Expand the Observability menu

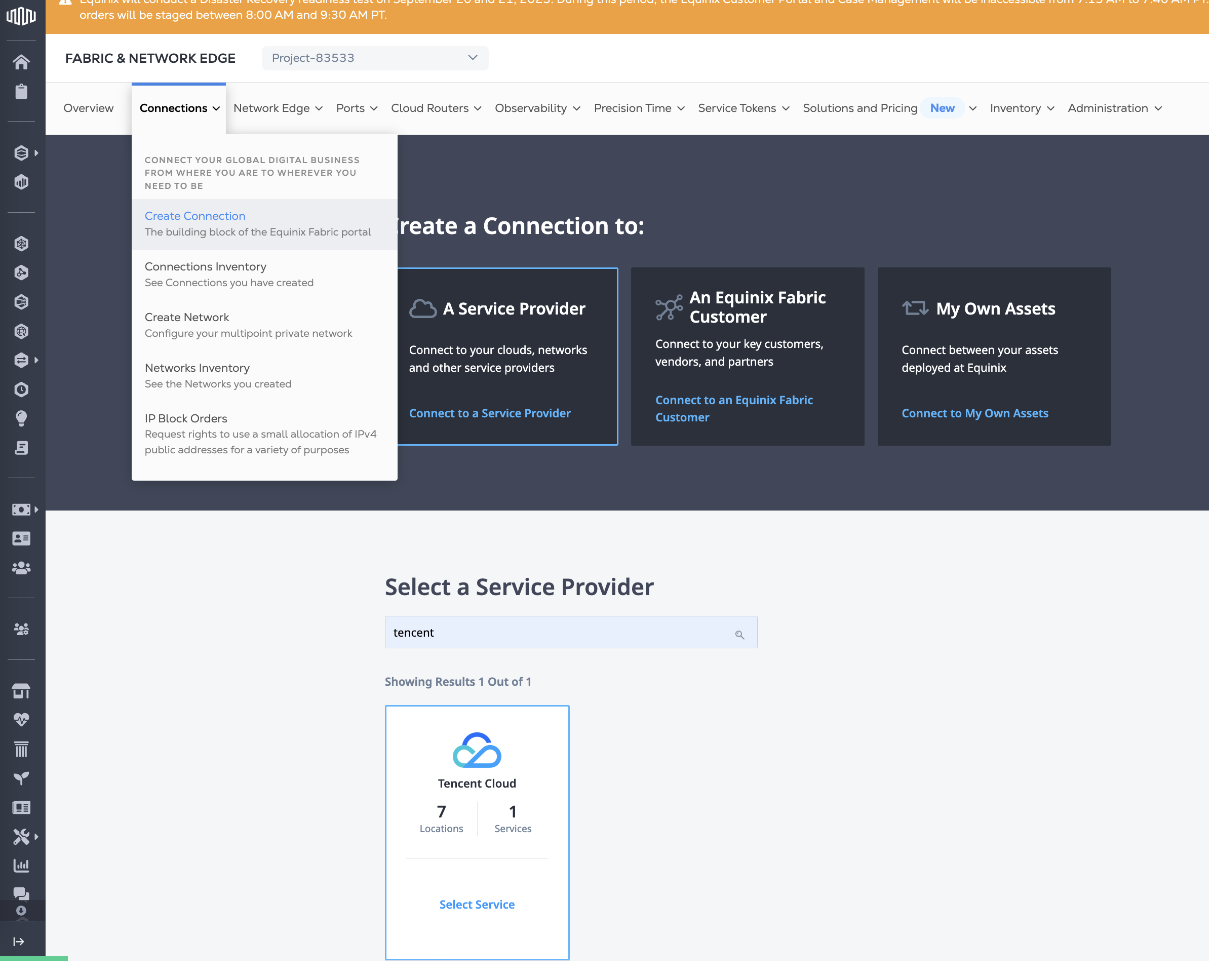click(x=538, y=108)
